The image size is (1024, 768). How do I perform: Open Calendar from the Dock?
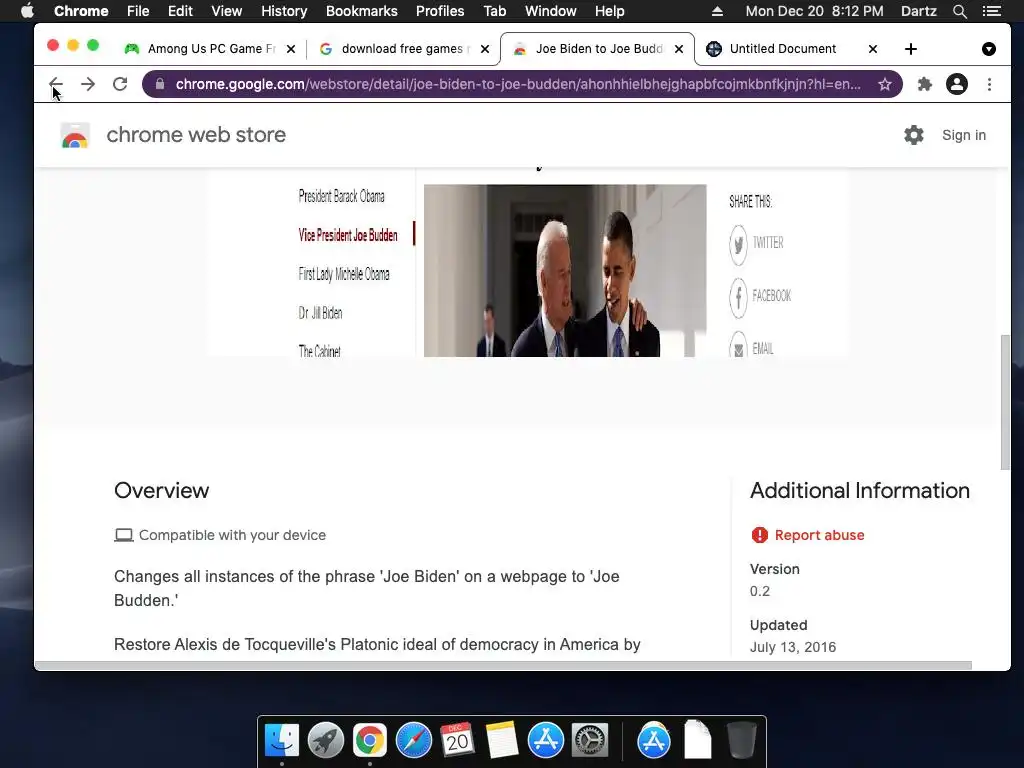pyautogui.click(x=457, y=741)
